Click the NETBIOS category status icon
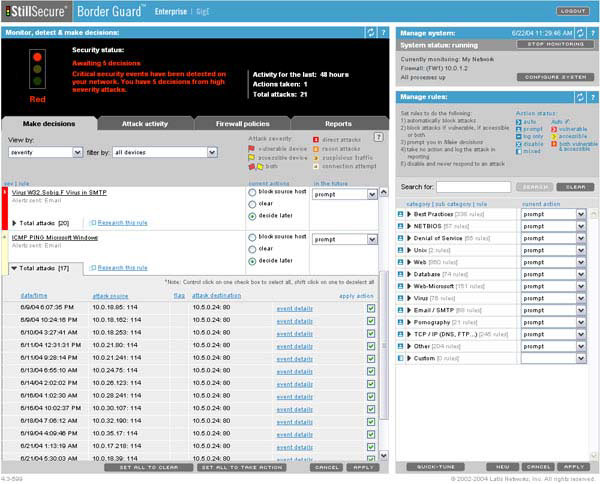 [x=400, y=226]
